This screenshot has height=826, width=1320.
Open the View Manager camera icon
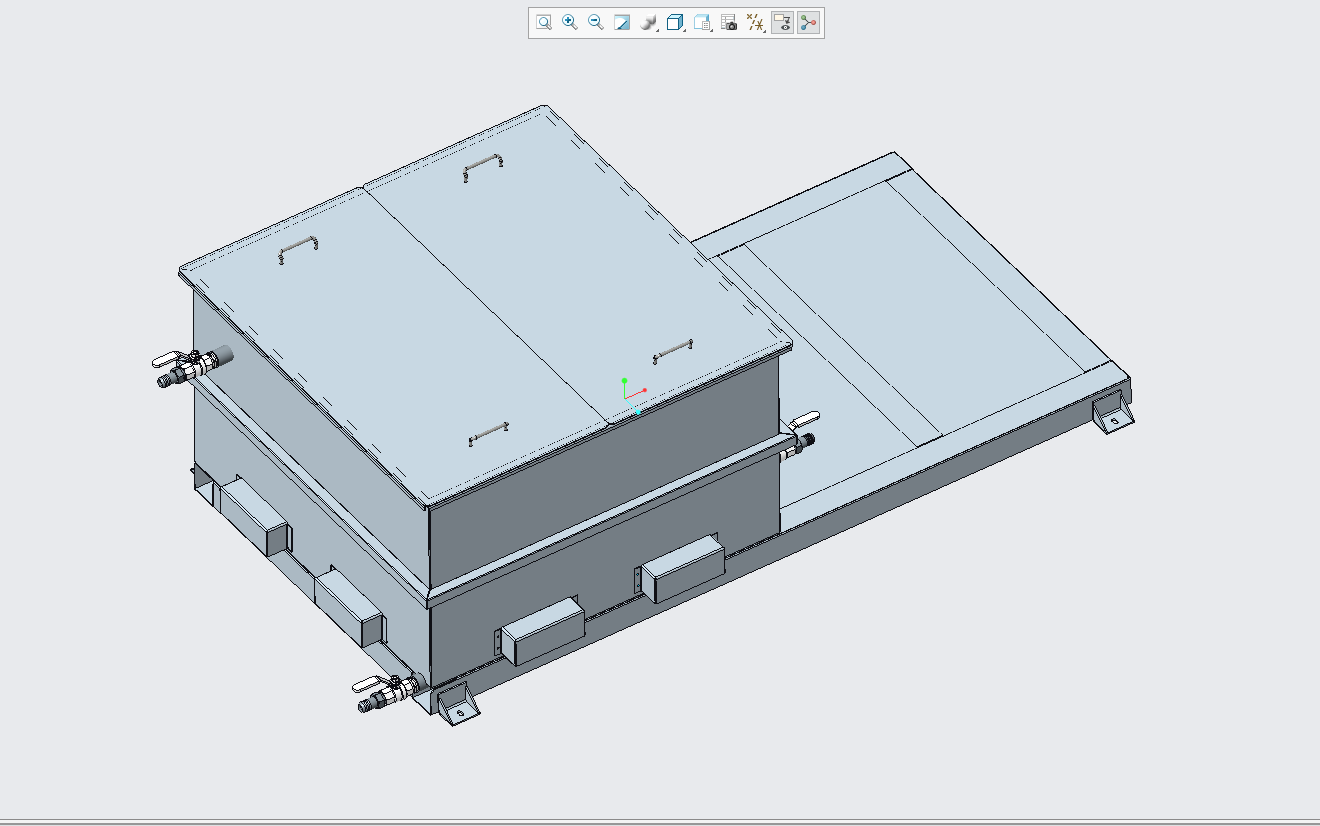point(729,22)
